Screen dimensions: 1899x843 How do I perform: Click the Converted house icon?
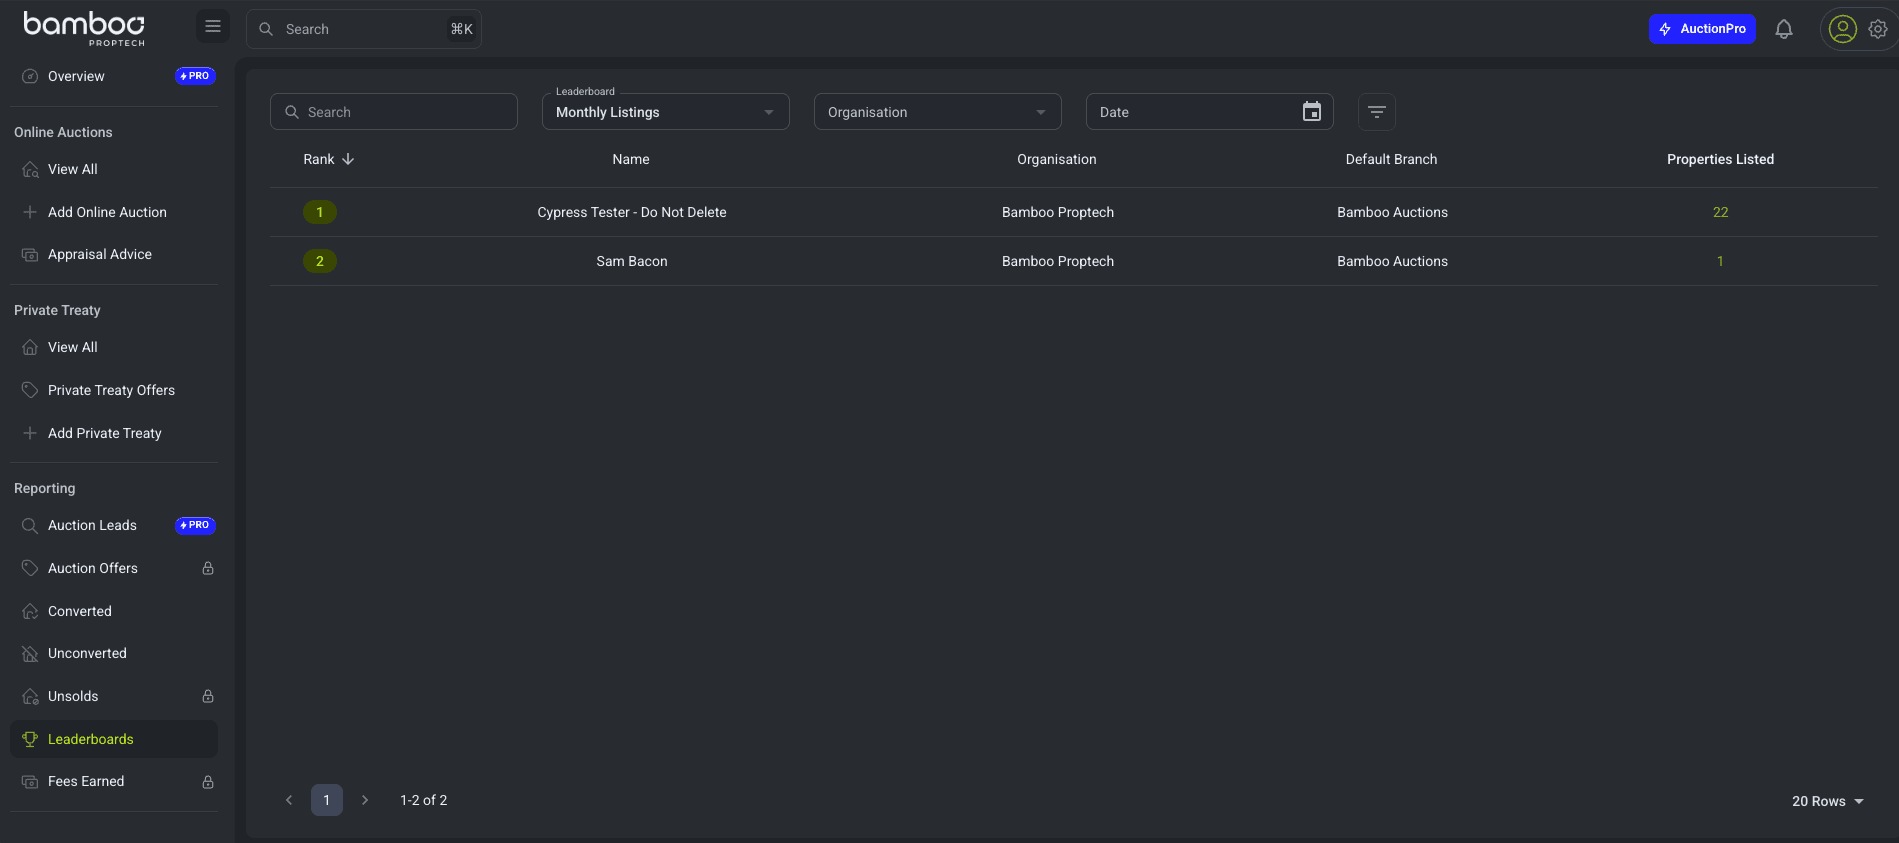[30, 611]
